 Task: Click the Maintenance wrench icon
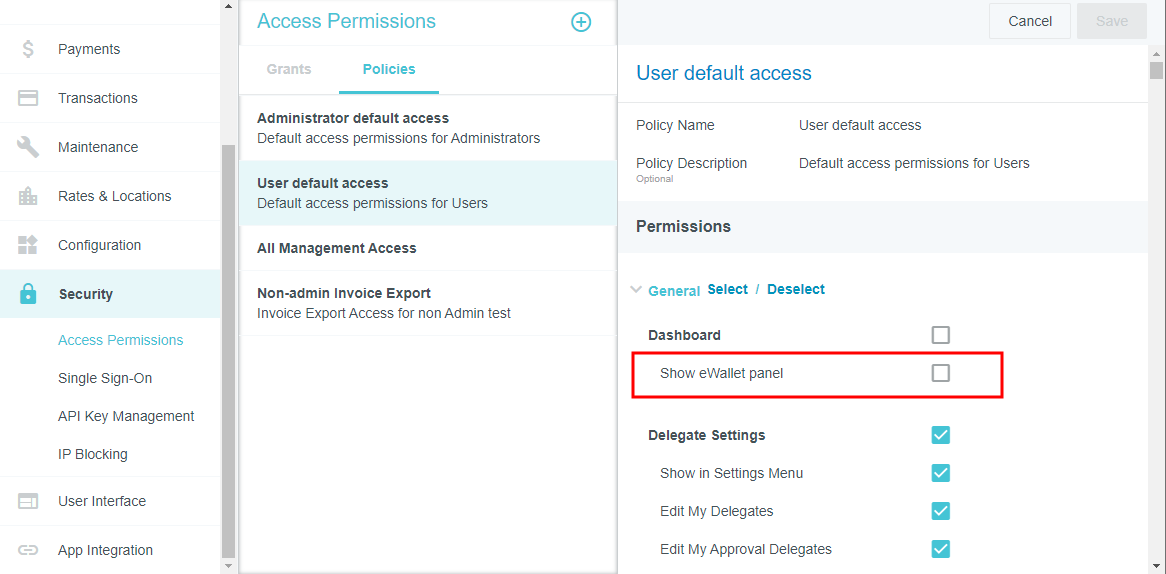tap(28, 147)
